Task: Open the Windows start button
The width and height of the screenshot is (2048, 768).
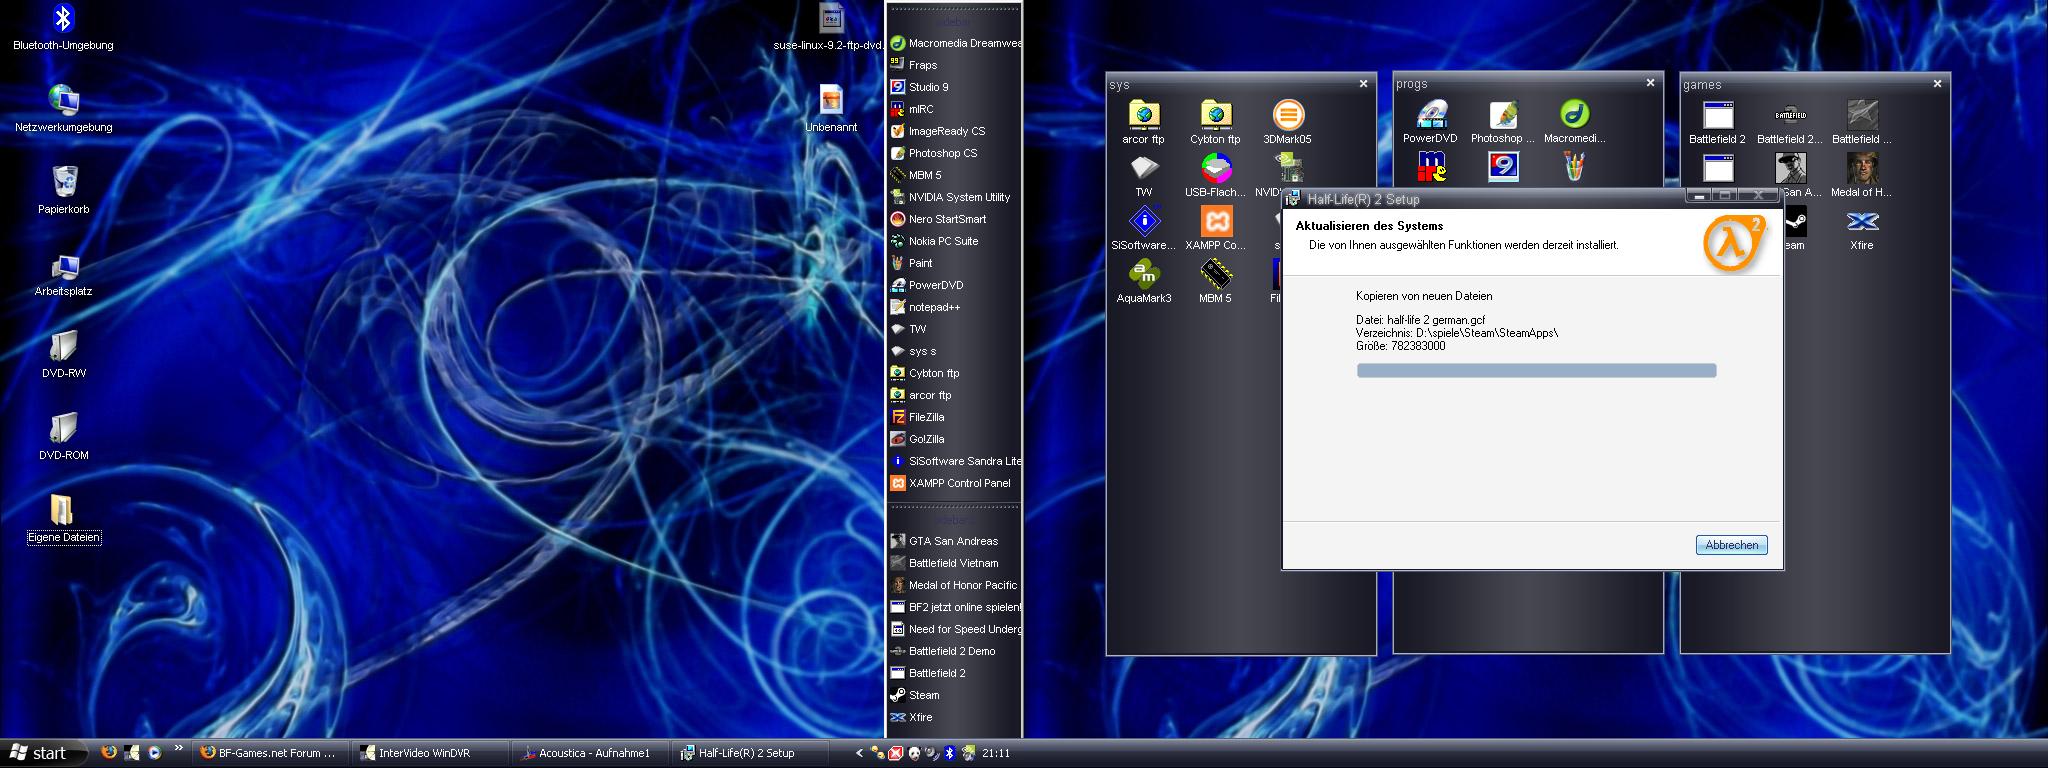Action: tap(42, 753)
